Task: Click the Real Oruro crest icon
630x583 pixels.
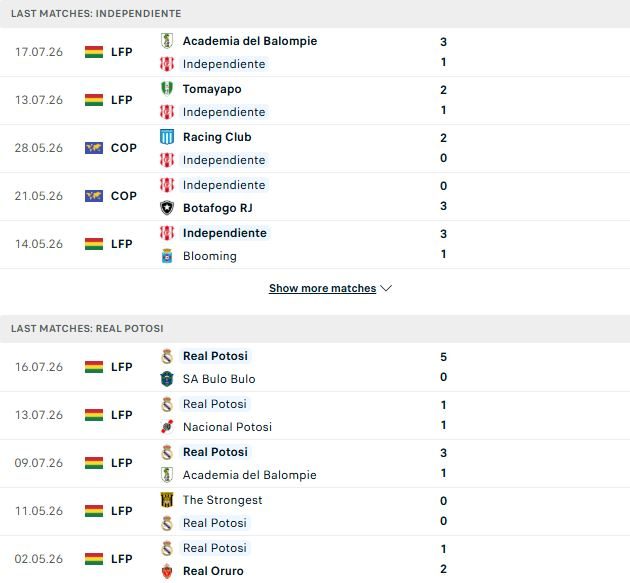Action: pos(167,571)
